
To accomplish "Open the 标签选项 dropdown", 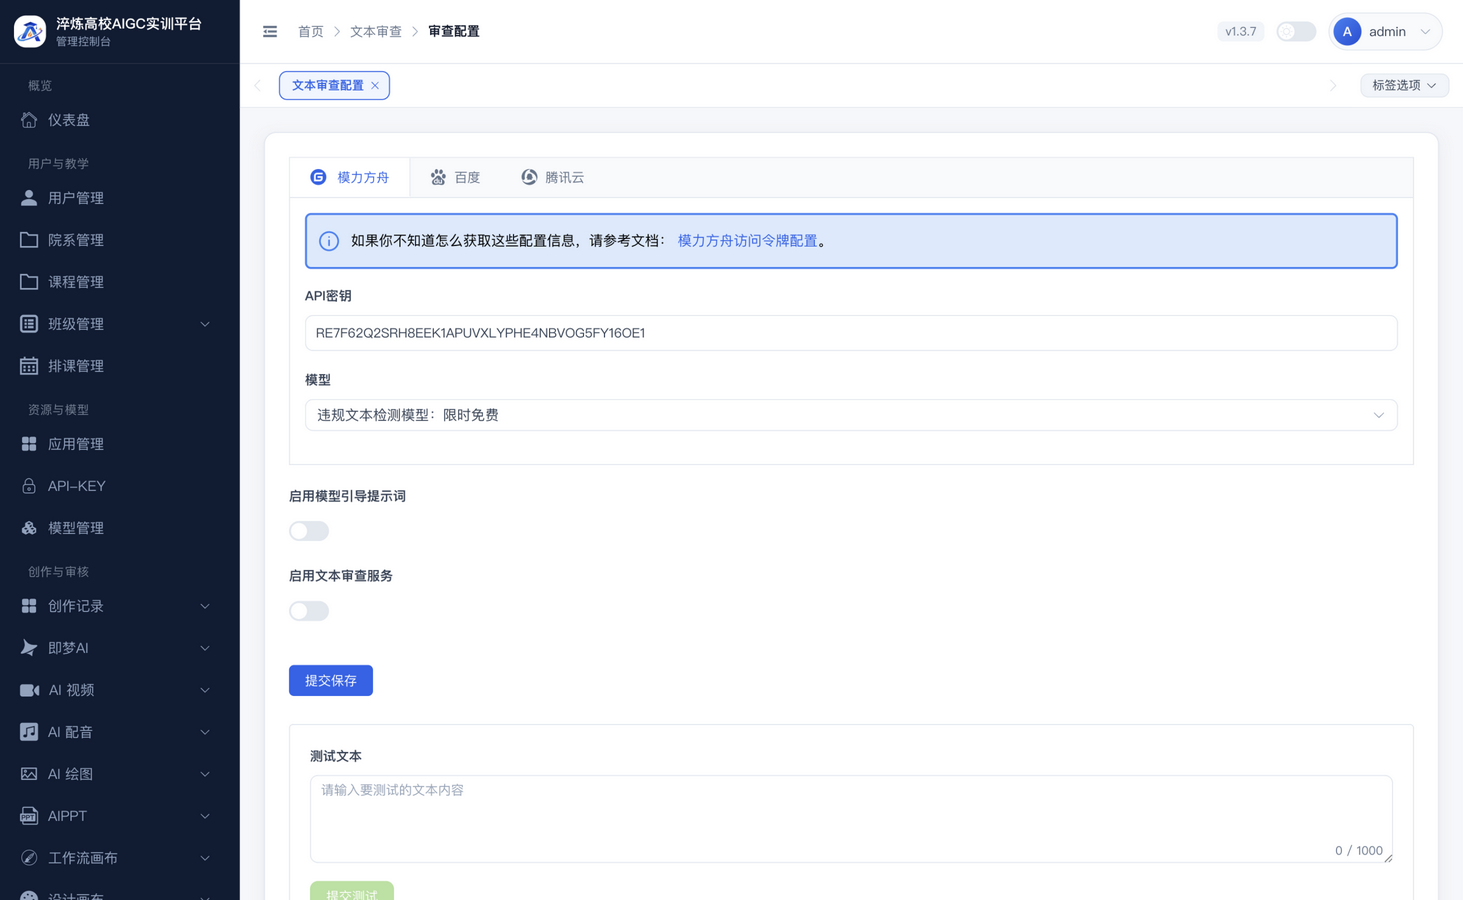I will pos(1404,86).
